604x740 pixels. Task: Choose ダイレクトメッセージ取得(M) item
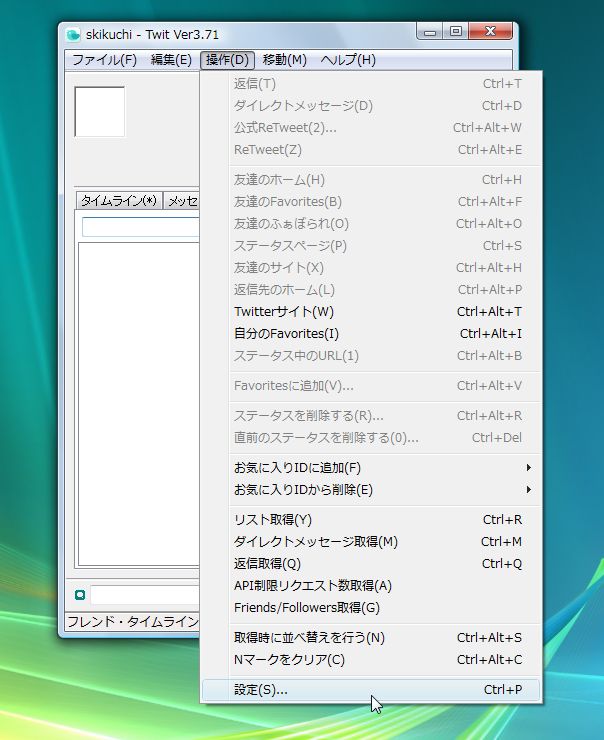(371, 542)
